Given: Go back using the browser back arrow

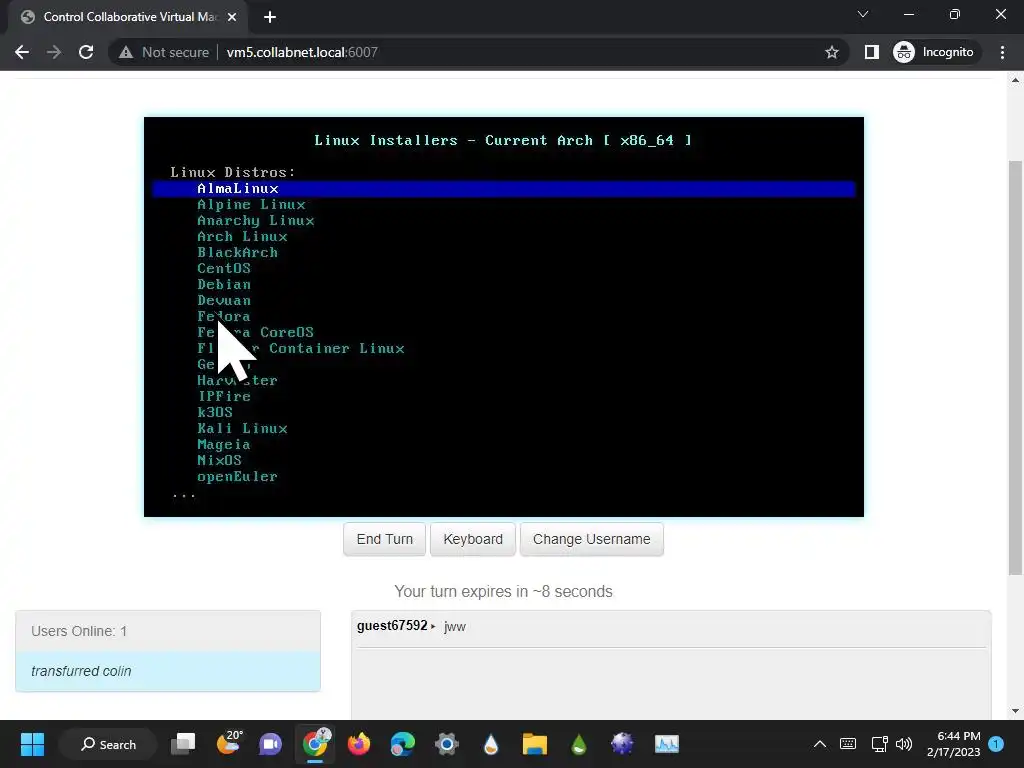Looking at the screenshot, I should pyautogui.click(x=22, y=52).
